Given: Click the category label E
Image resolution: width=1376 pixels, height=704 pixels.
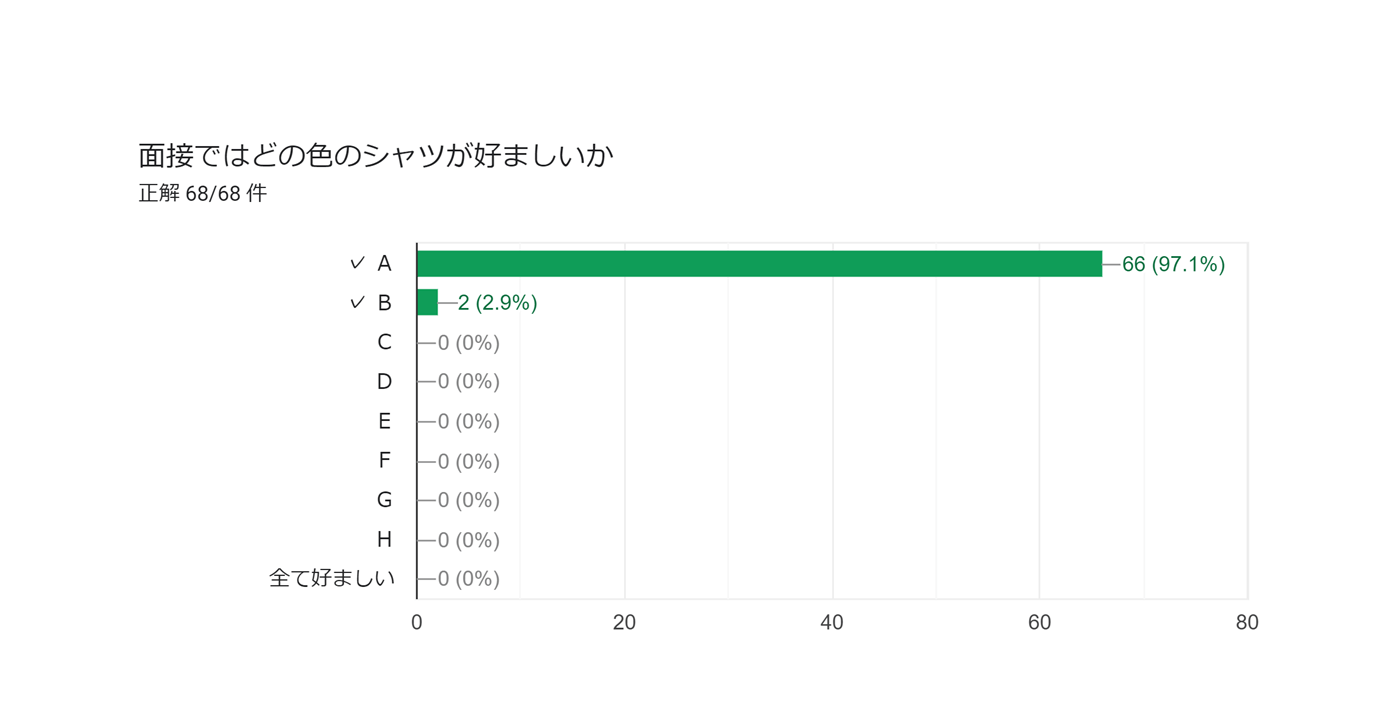Looking at the screenshot, I should [x=384, y=421].
